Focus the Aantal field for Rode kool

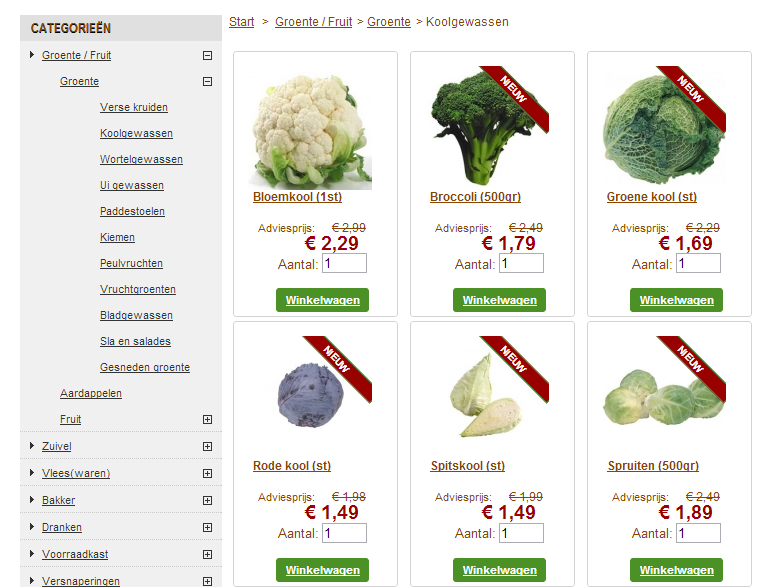[x=344, y=533]
